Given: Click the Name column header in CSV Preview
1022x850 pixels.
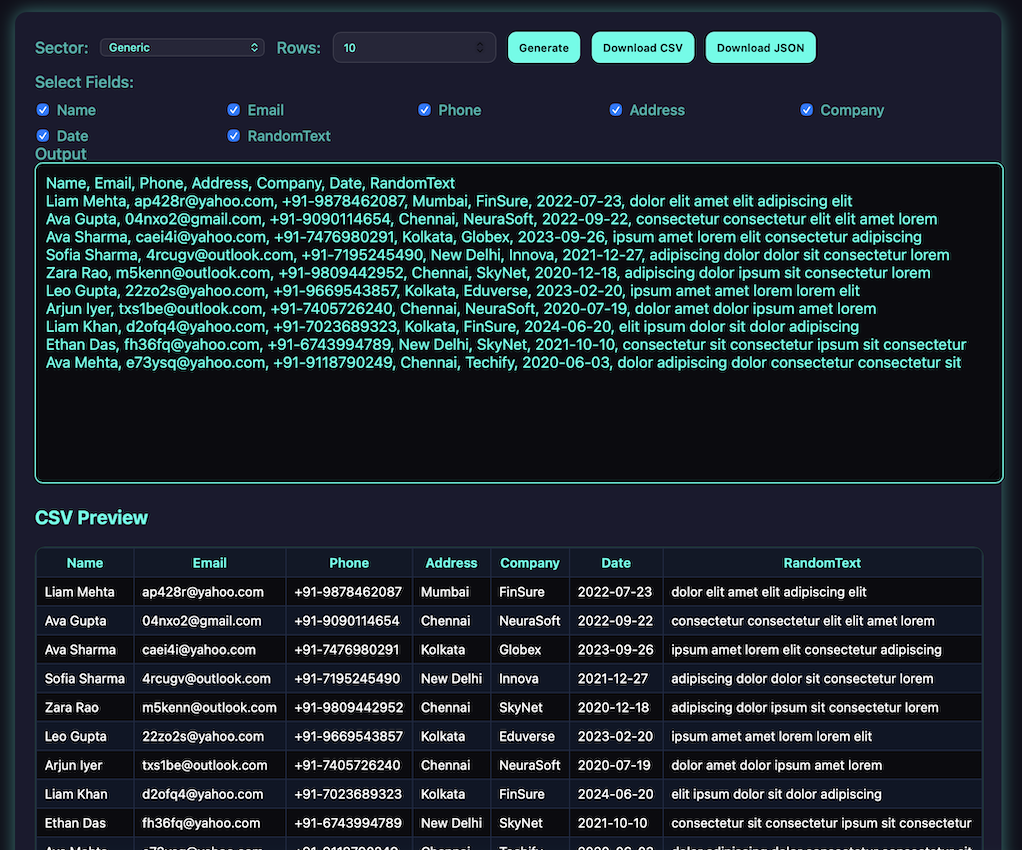Looking at the screenshot, I should tap(85, 563).
